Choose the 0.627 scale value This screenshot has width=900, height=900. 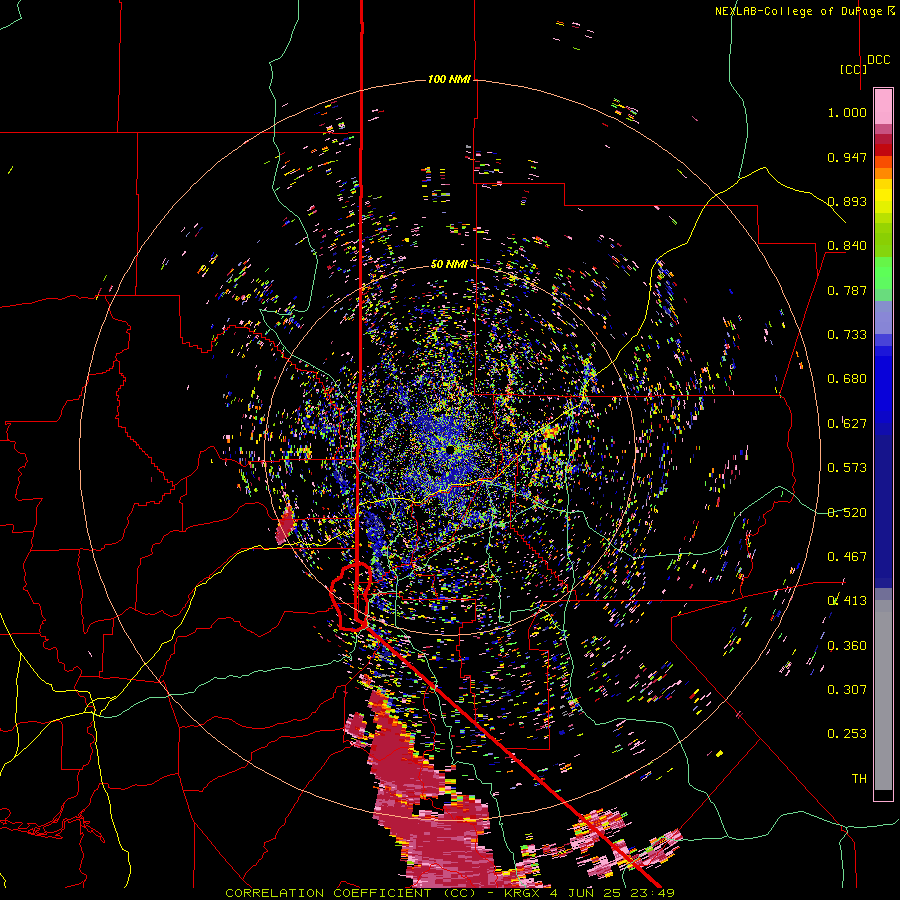[847, 424]
